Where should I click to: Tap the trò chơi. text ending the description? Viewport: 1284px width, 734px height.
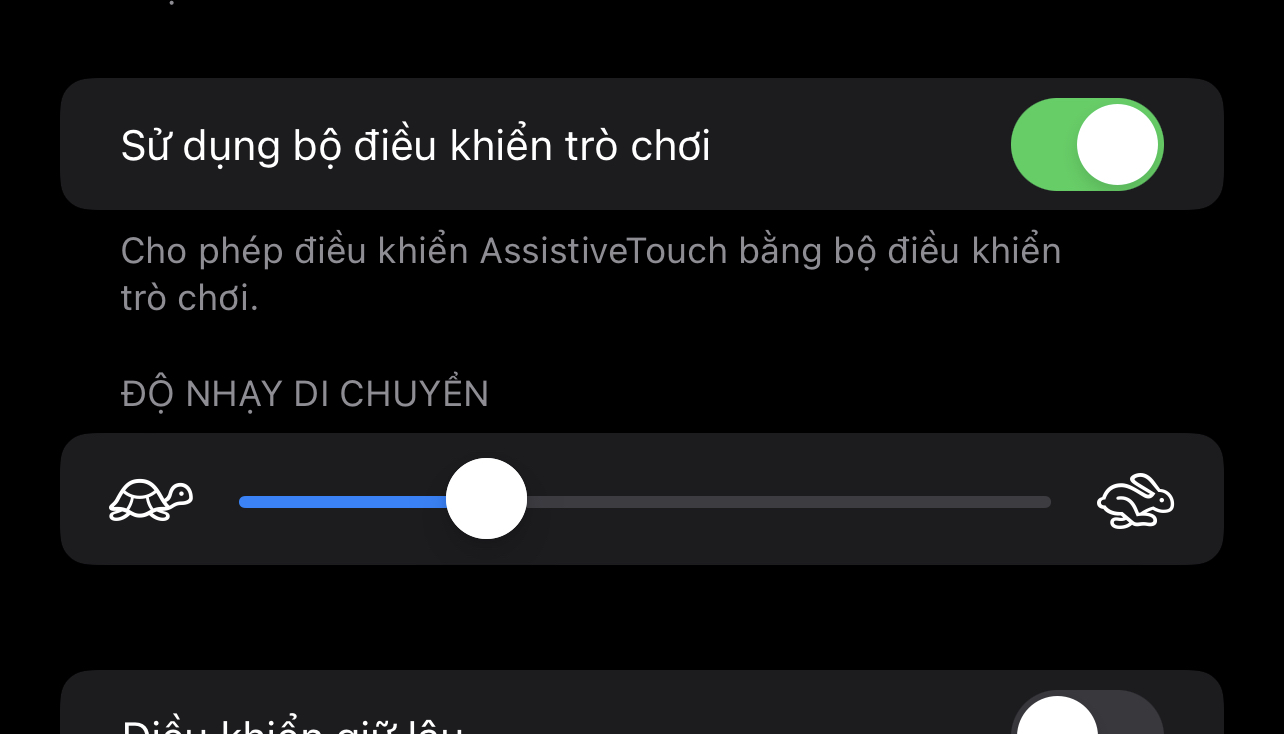point(189,298)
